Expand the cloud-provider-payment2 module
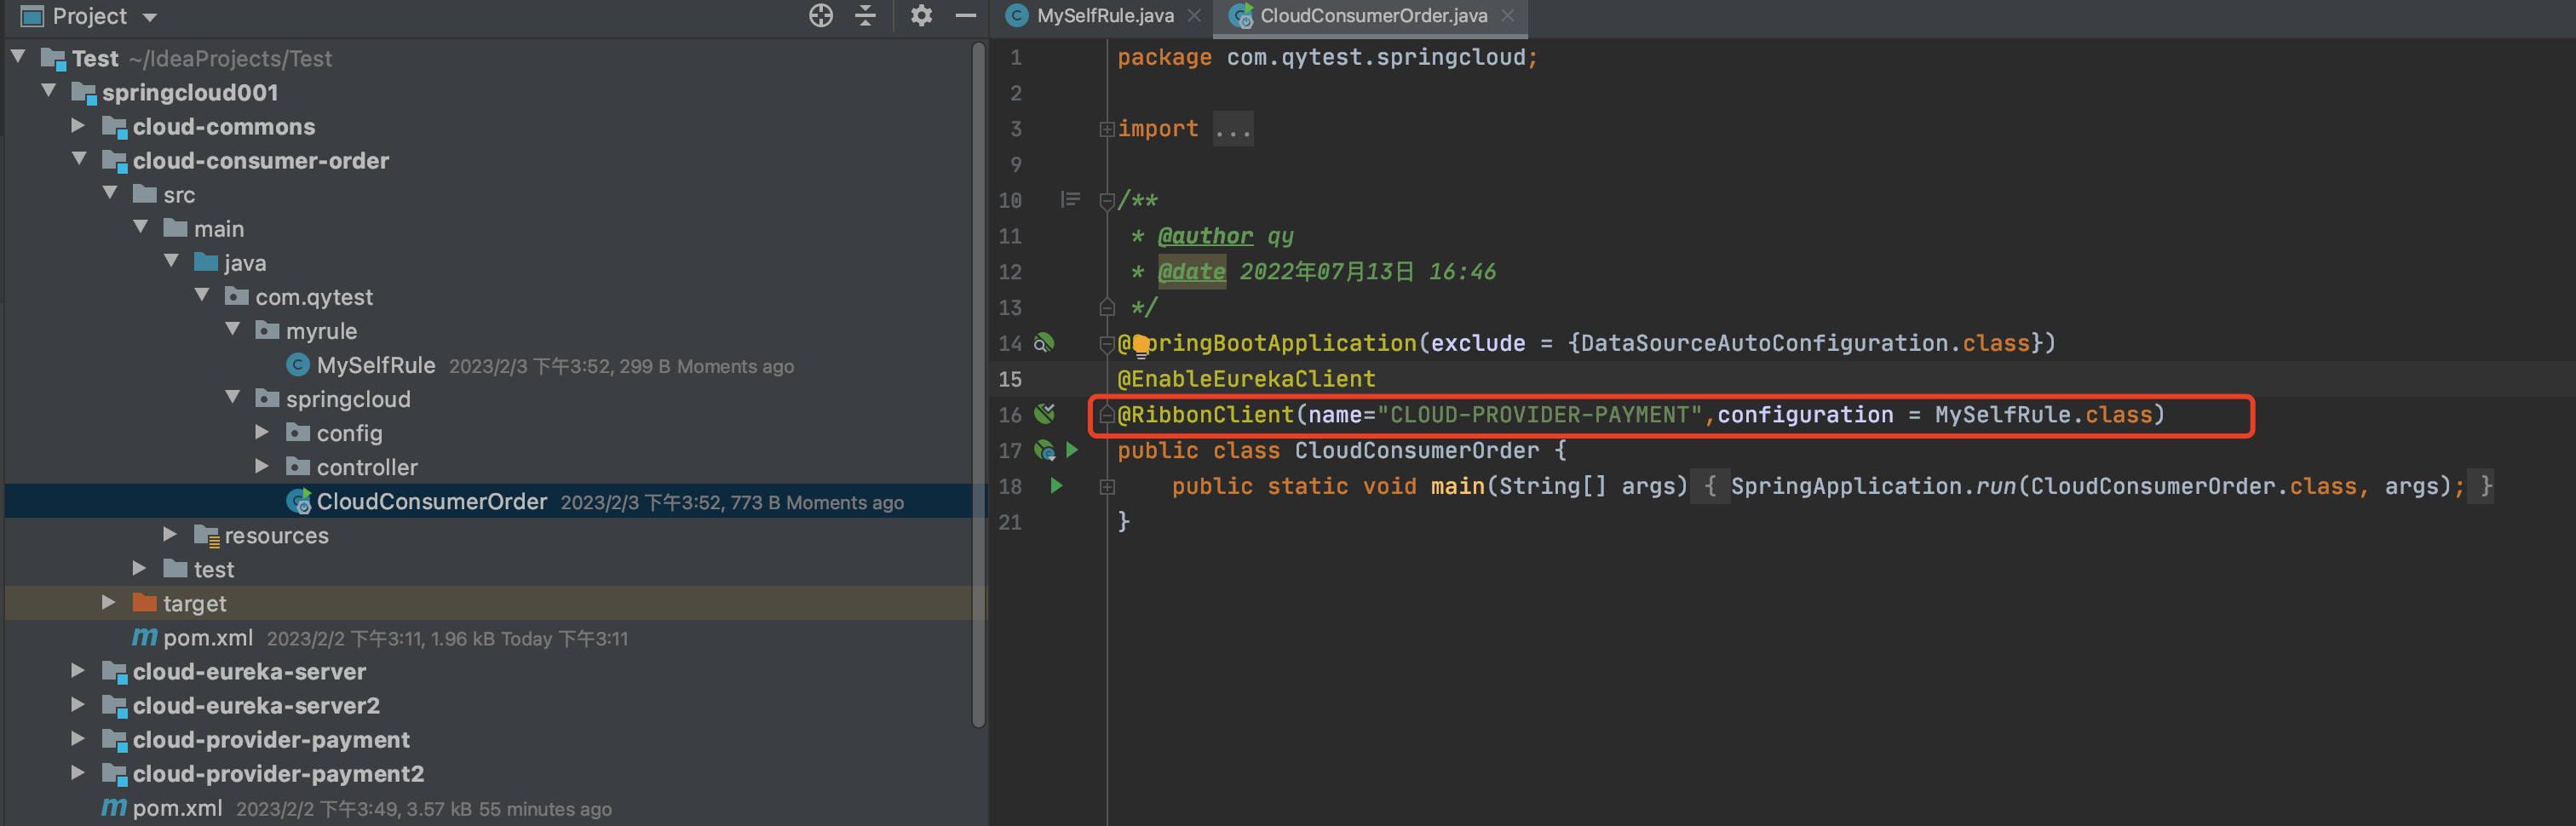This screenshot has height=826, width=2576. pyautogui.click(x=78, y=772)
